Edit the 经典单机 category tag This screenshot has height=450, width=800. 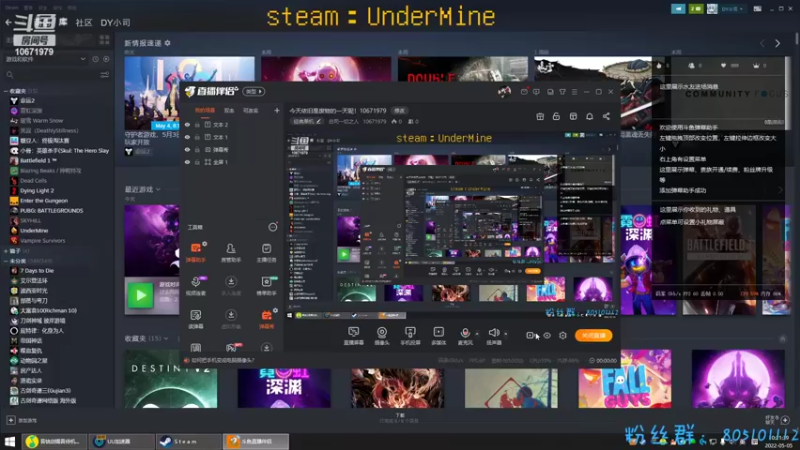307,121
